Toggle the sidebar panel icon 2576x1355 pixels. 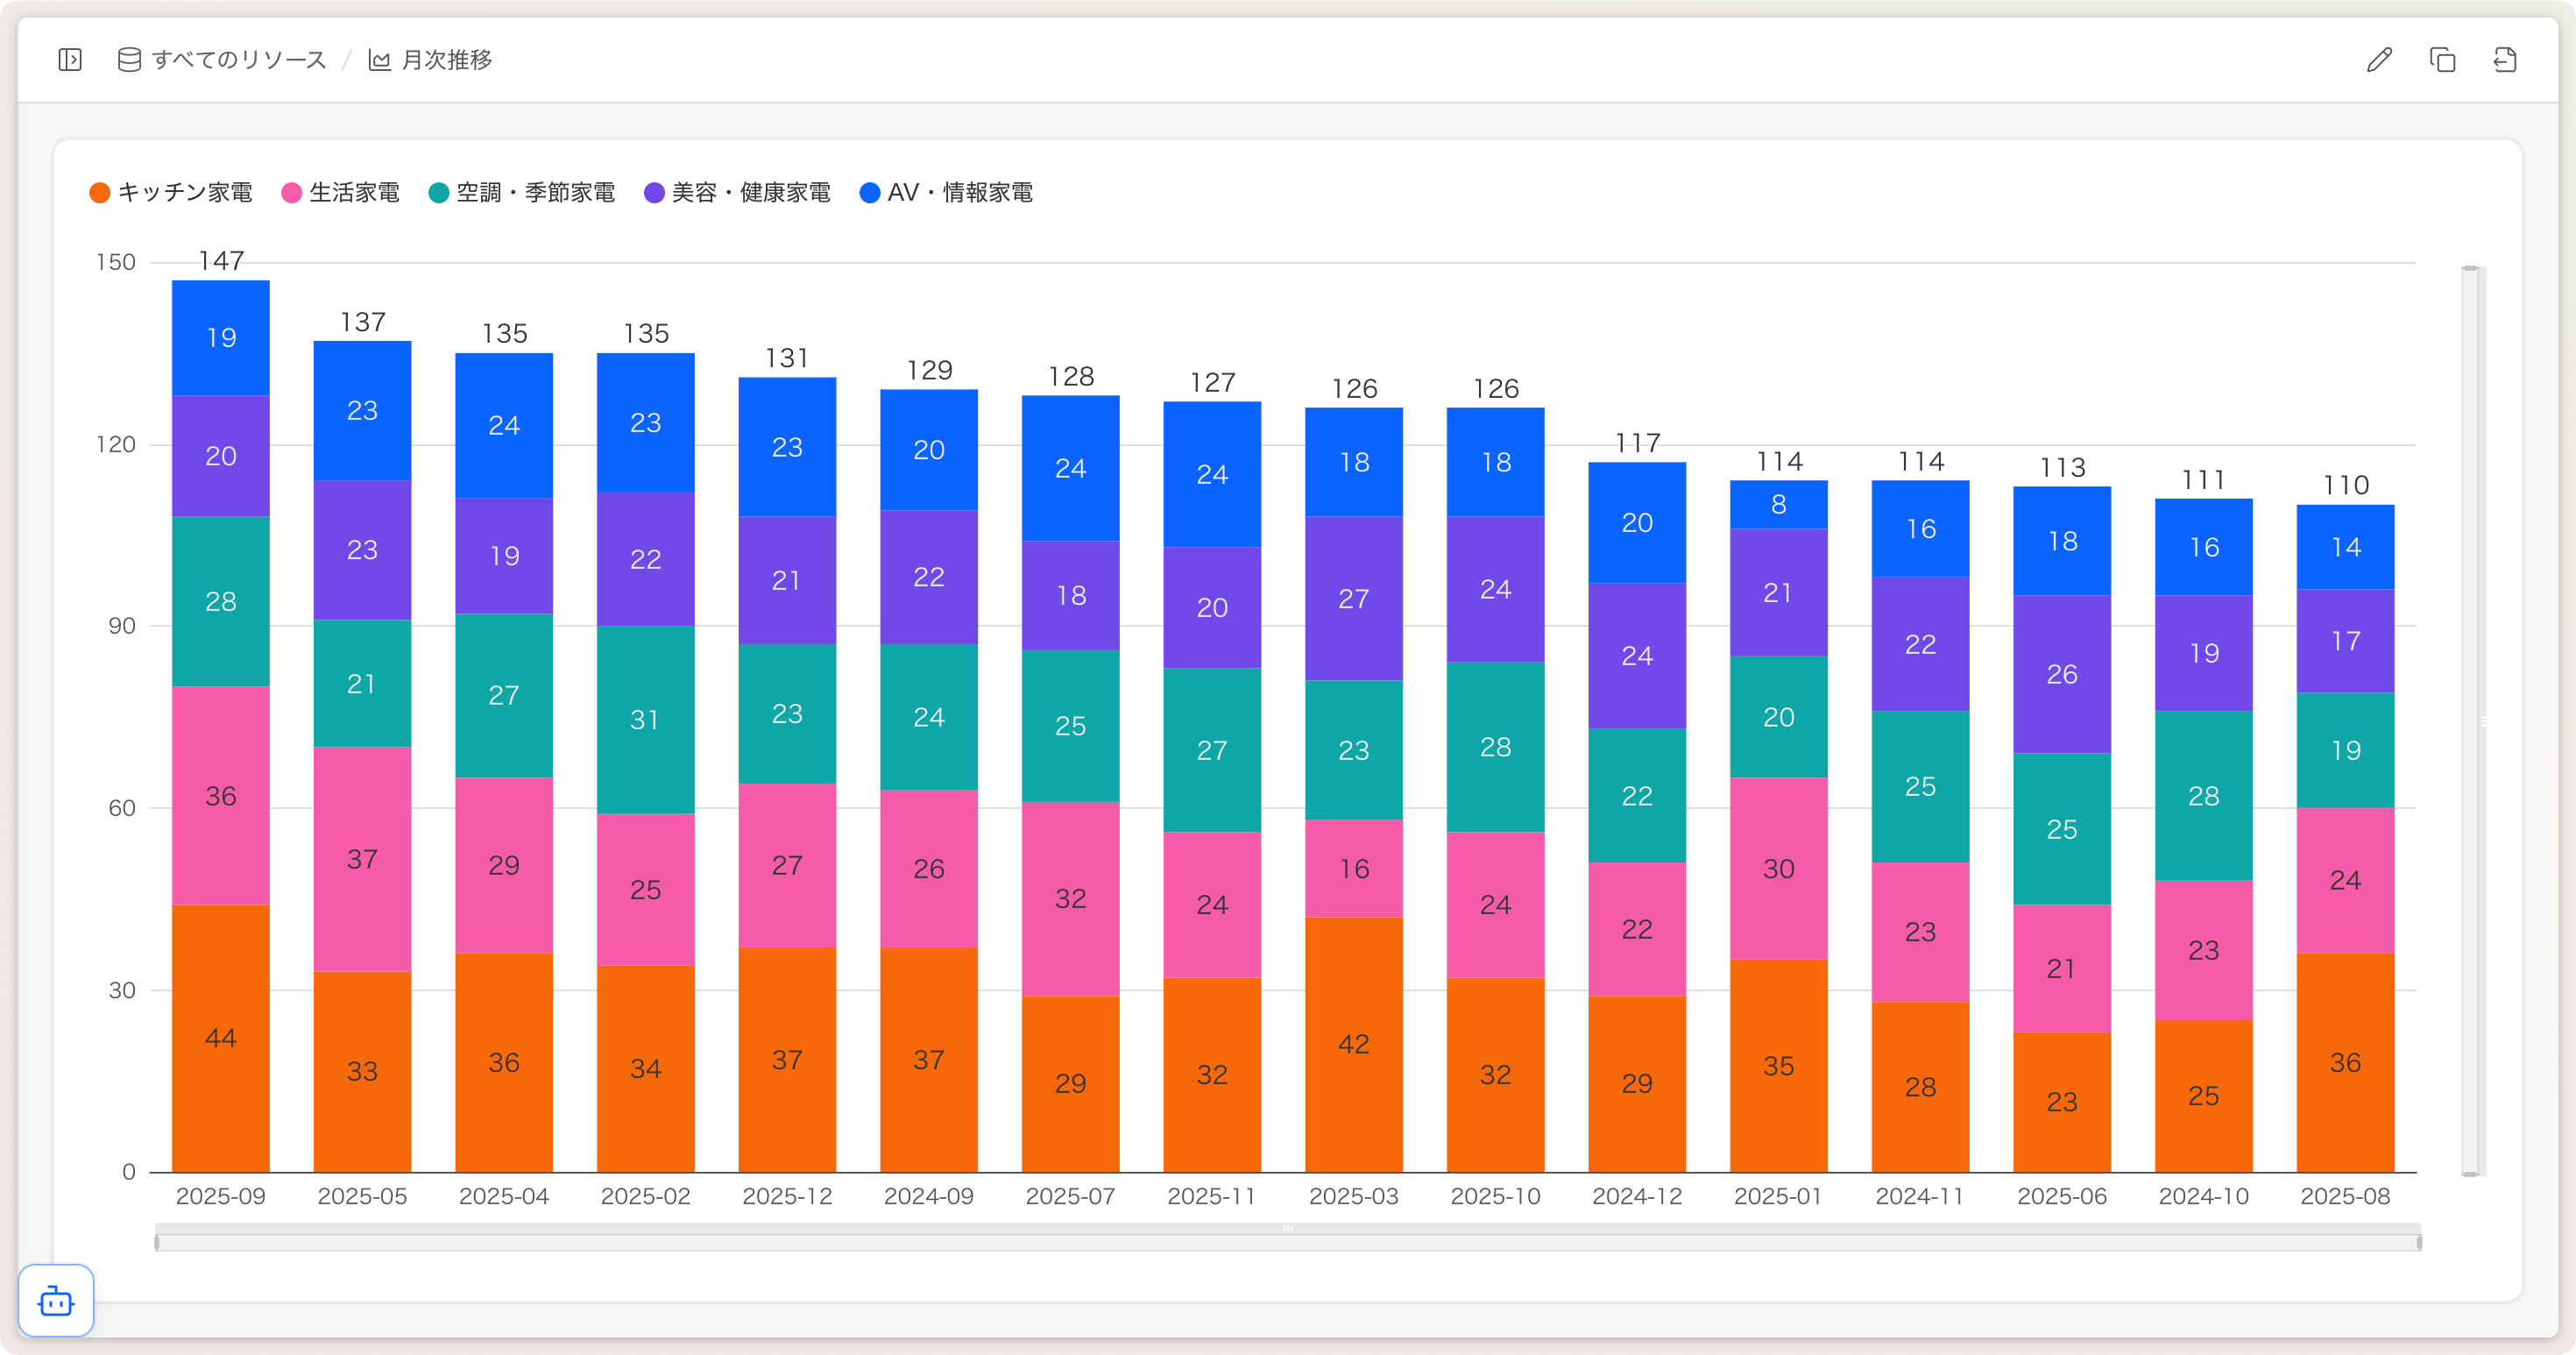[x=70, y=60]
